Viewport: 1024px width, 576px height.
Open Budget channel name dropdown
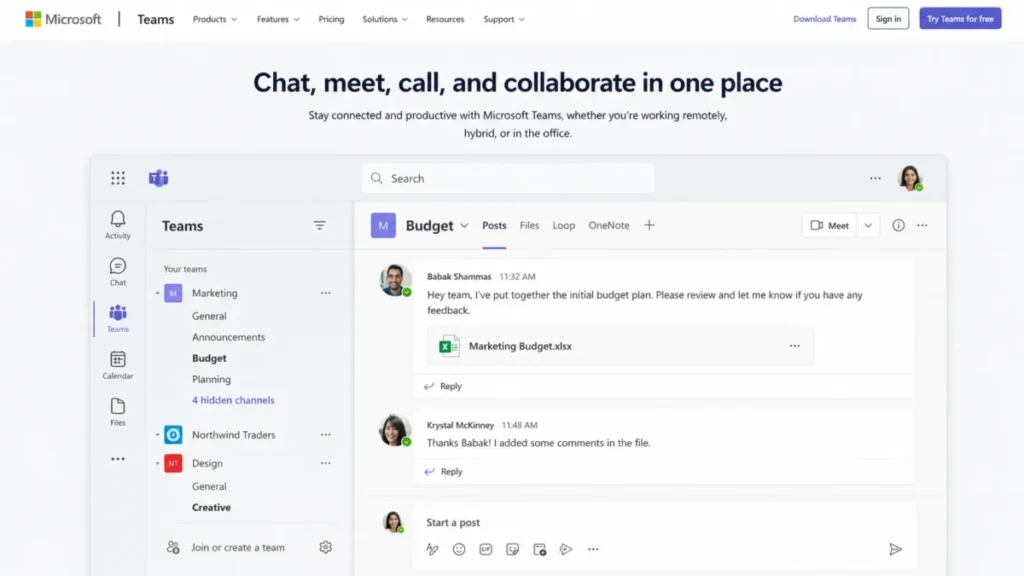(x=464, y=226)
